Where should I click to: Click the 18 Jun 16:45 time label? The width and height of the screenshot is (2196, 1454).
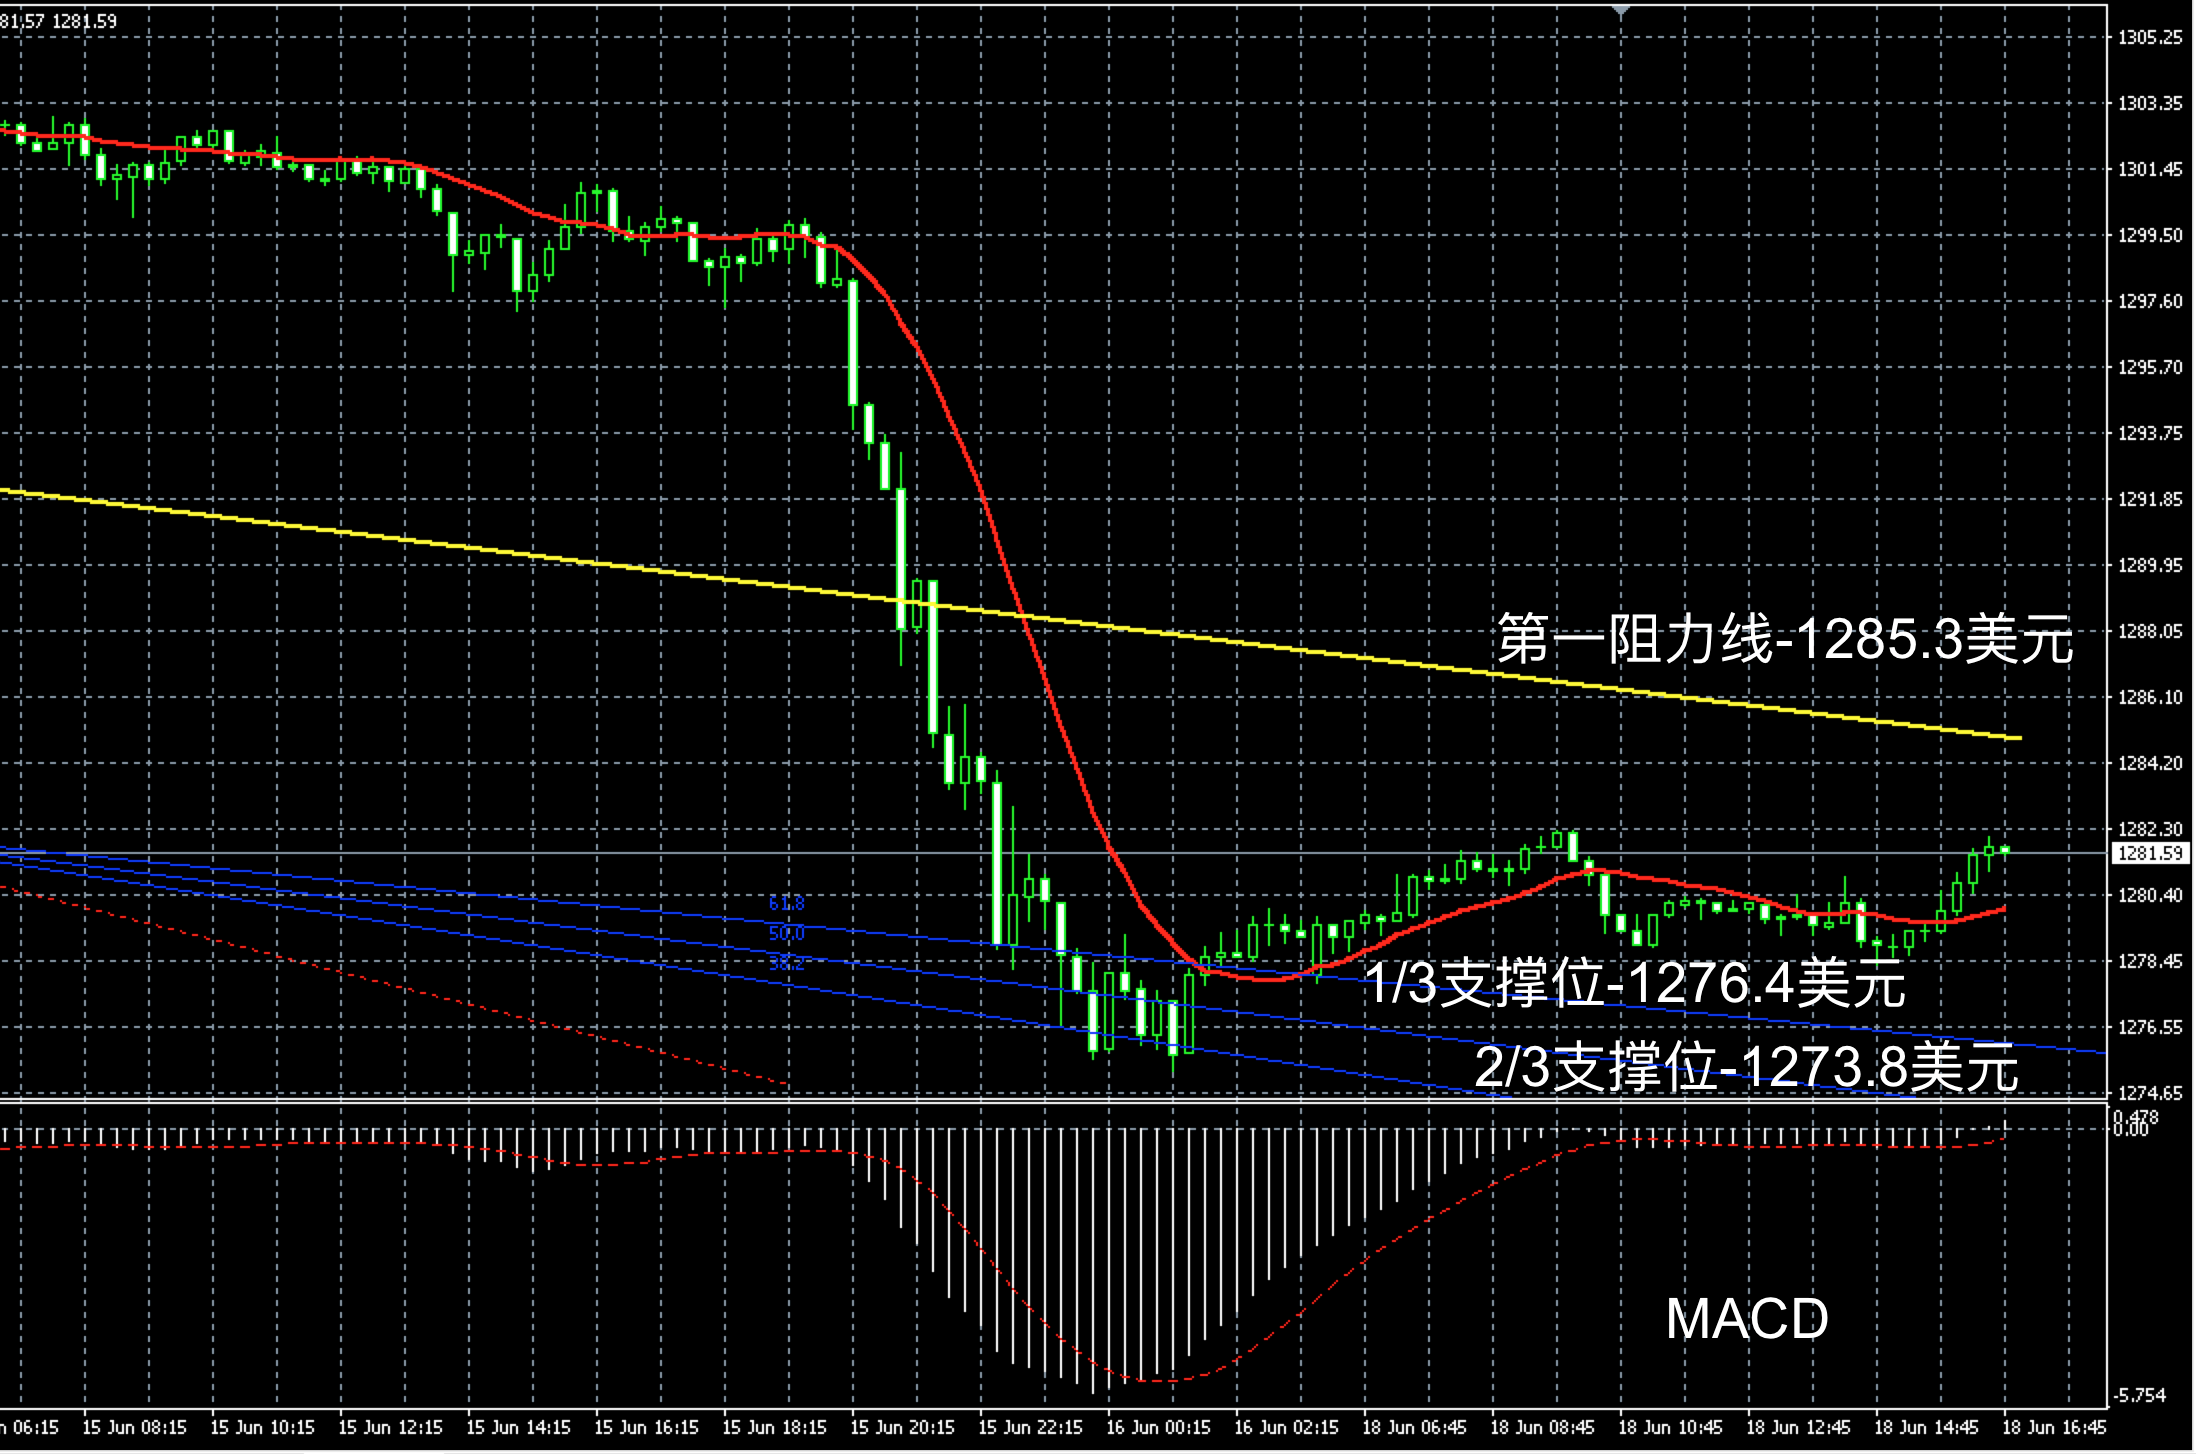tap(2054, 1428)
